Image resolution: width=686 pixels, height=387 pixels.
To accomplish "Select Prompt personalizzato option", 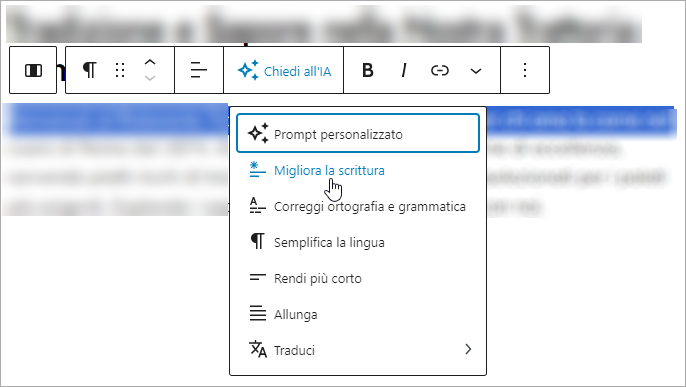I will coord(358,133).
